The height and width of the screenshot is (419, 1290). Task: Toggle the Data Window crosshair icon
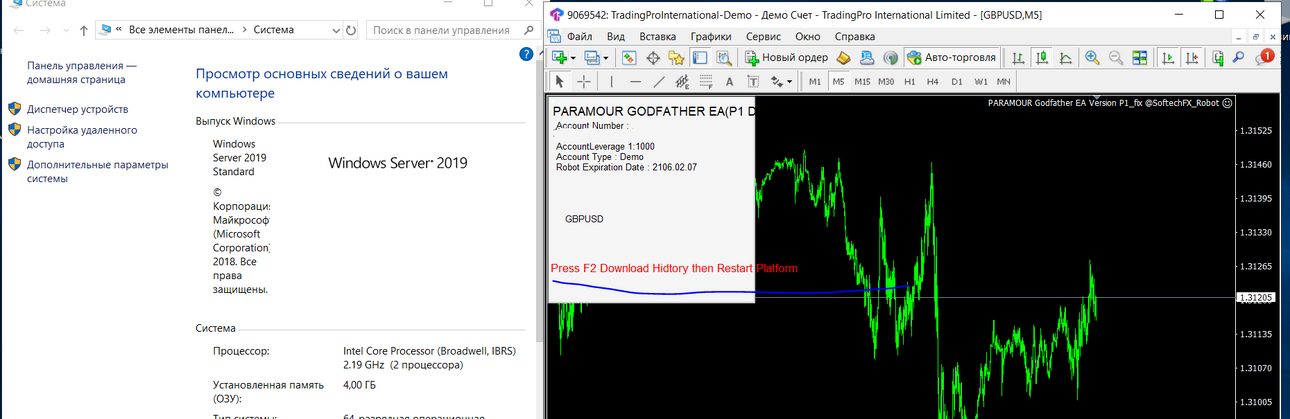(653, 57)
